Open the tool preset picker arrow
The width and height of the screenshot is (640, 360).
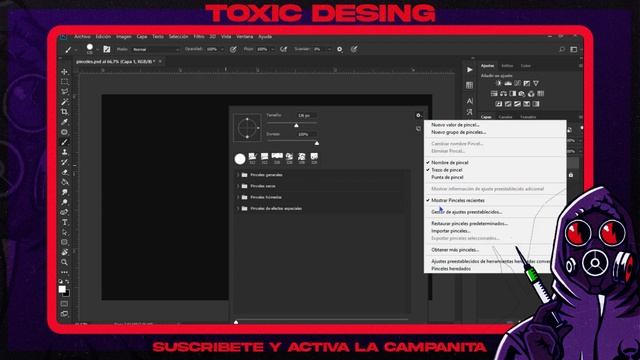point(76,49)
